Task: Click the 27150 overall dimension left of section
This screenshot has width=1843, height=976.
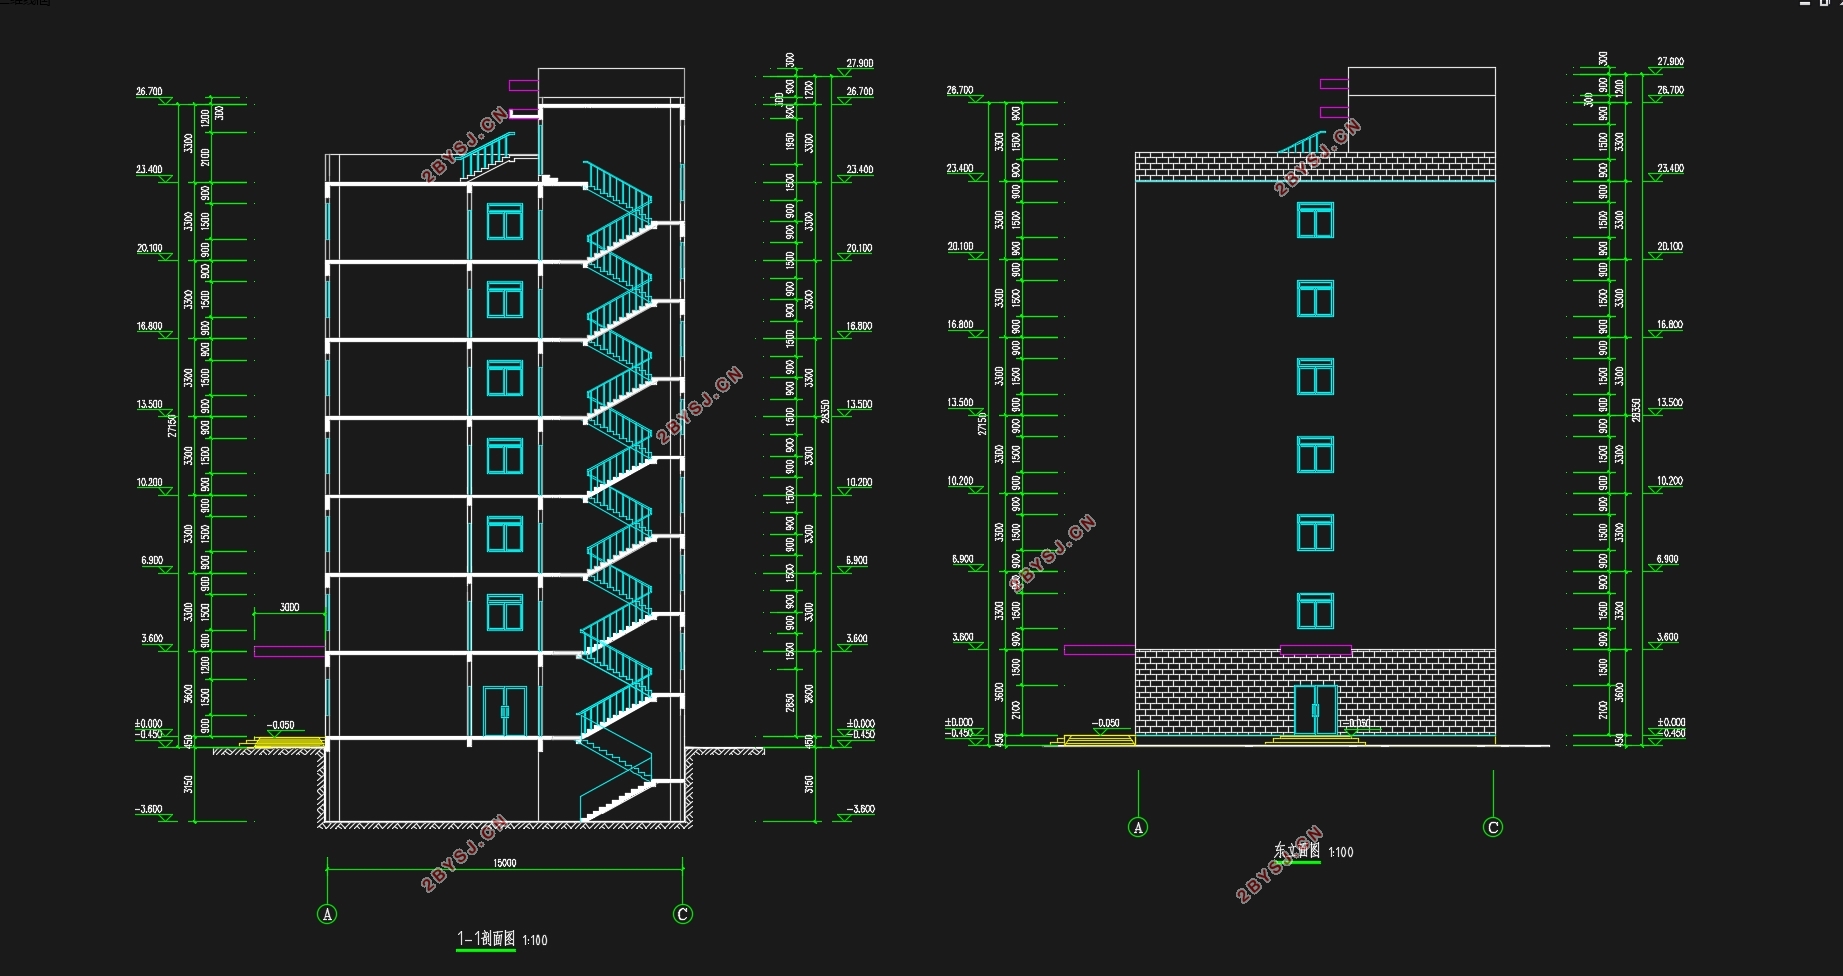Action: [172, 425]
